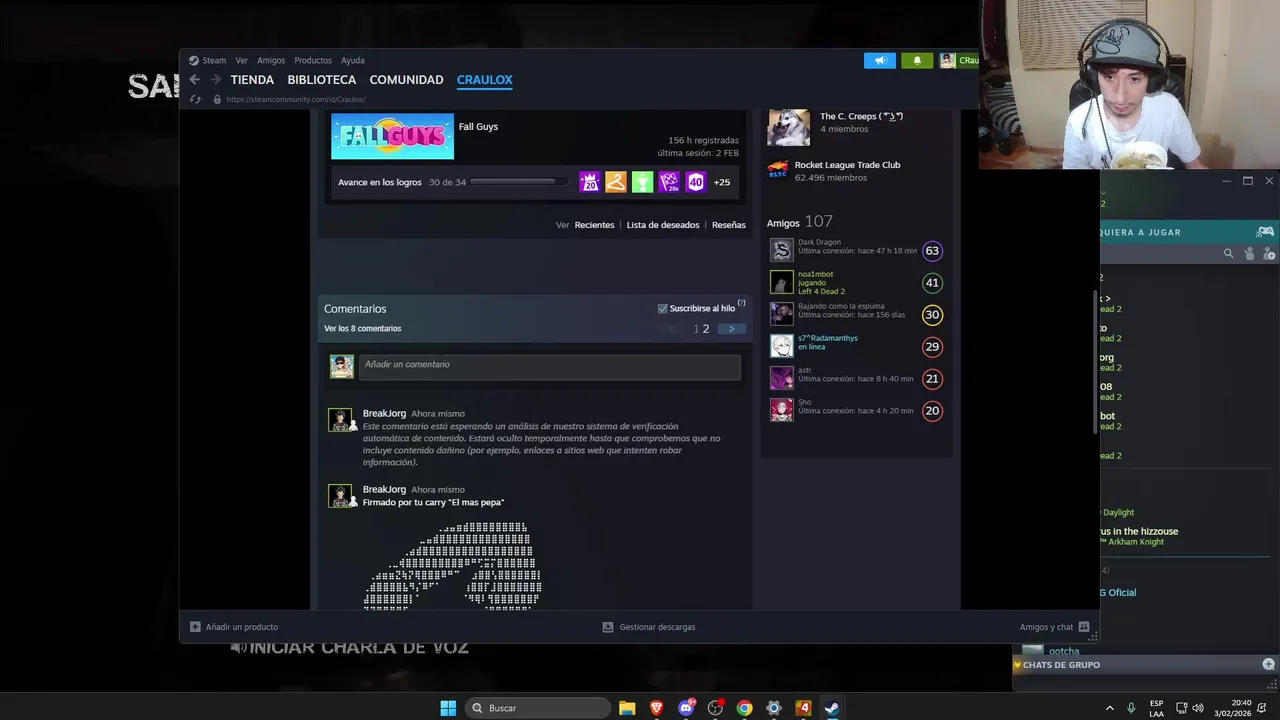Click the controller icon in the friends banner
This screenshot has width=1280, height=720.
pos(1265,232)
